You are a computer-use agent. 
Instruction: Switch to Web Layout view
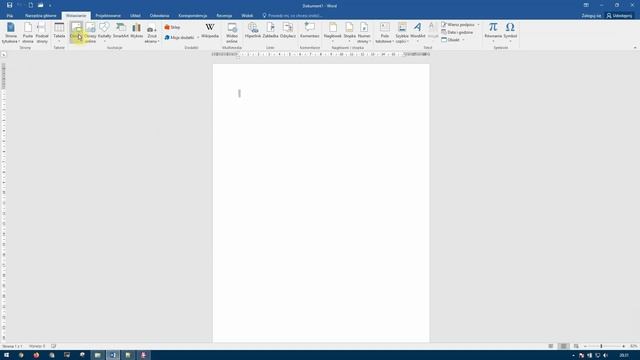[576, 346]
